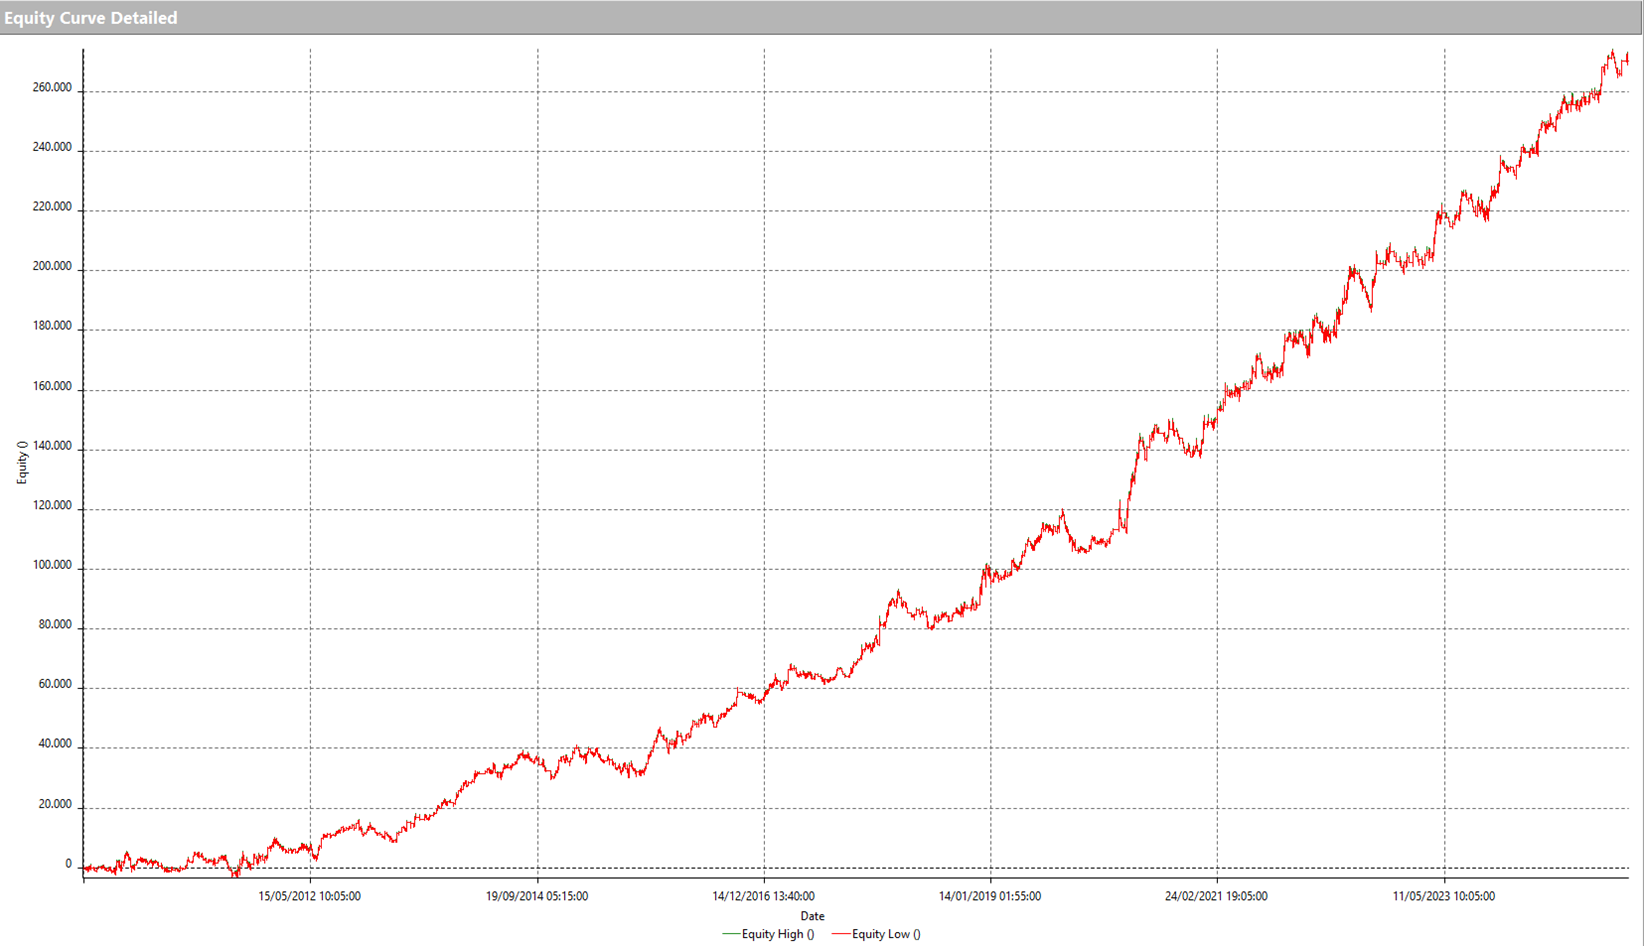
Task: Select the 19/09/2014 05:15:00 date label
Action: coord(537,896)
